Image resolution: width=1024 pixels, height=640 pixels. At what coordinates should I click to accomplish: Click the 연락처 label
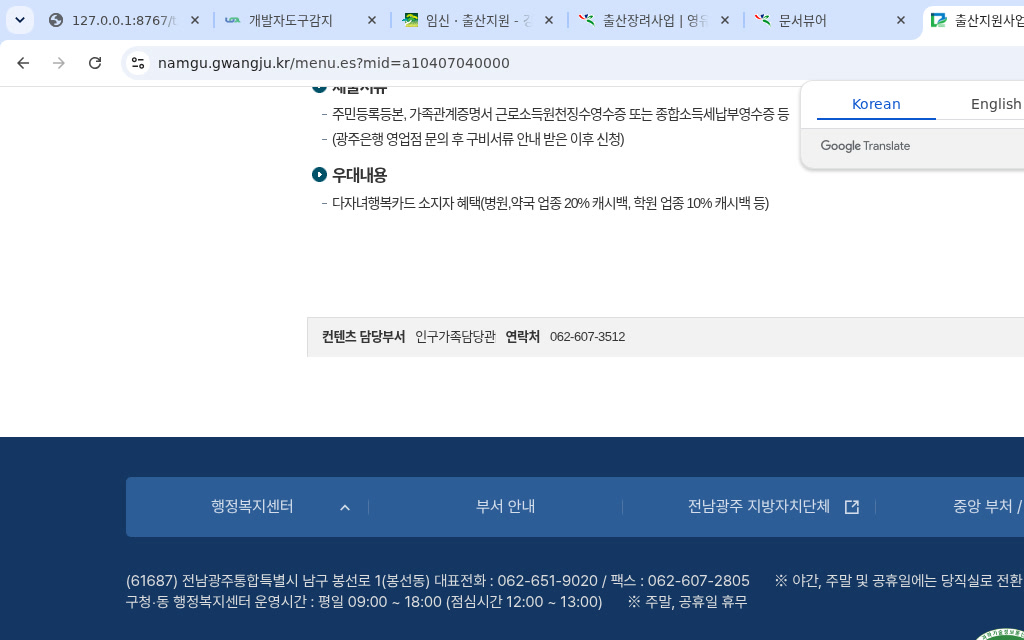coord(522,336)
